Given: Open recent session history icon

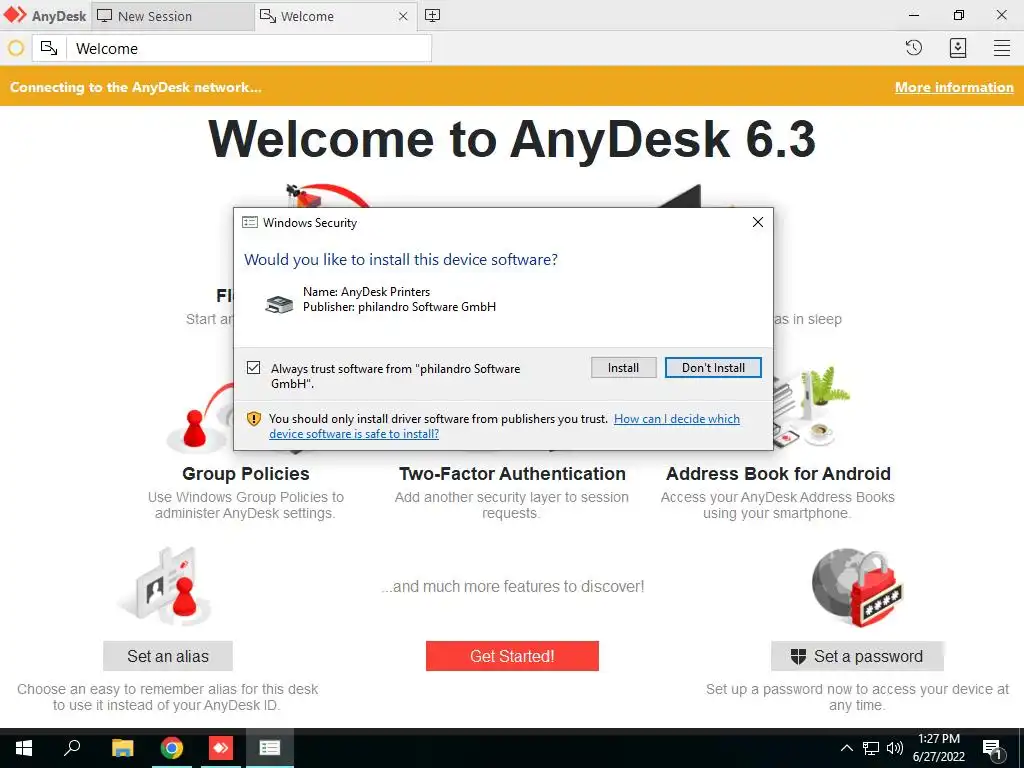Looking at the screenshot, I should pos(914,48).
